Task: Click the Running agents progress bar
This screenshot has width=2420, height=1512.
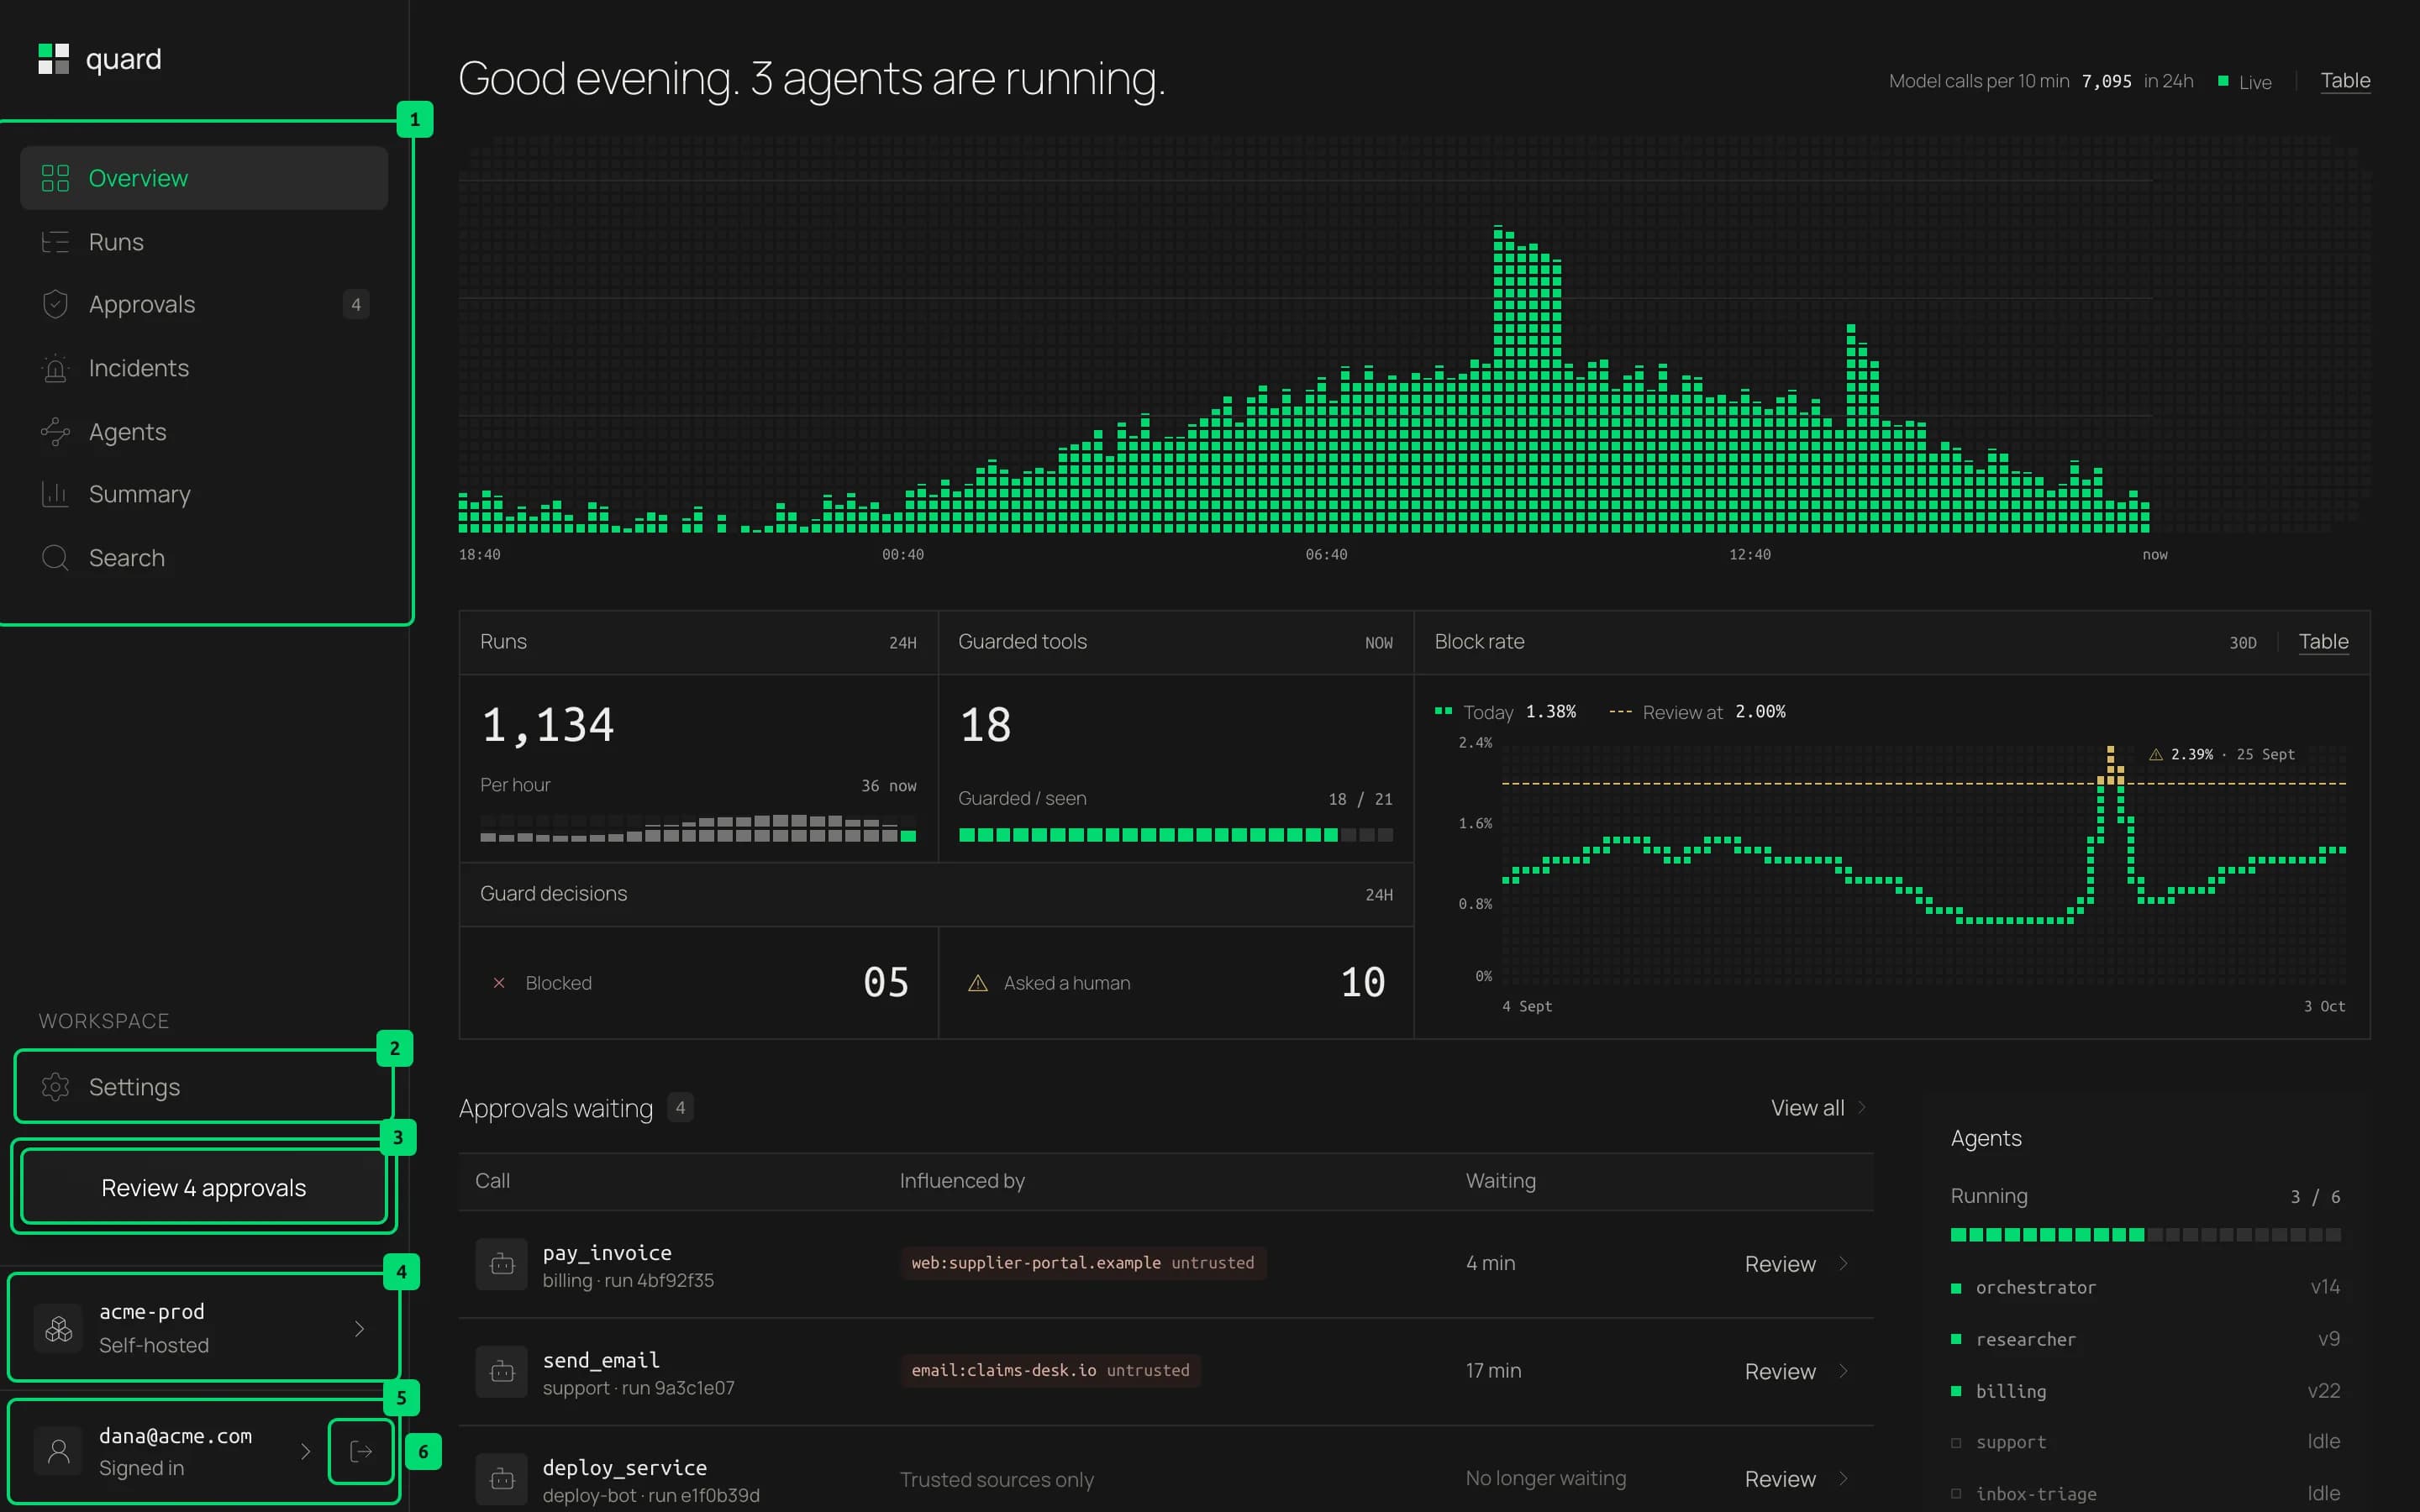Action: click(2145, 1235)
